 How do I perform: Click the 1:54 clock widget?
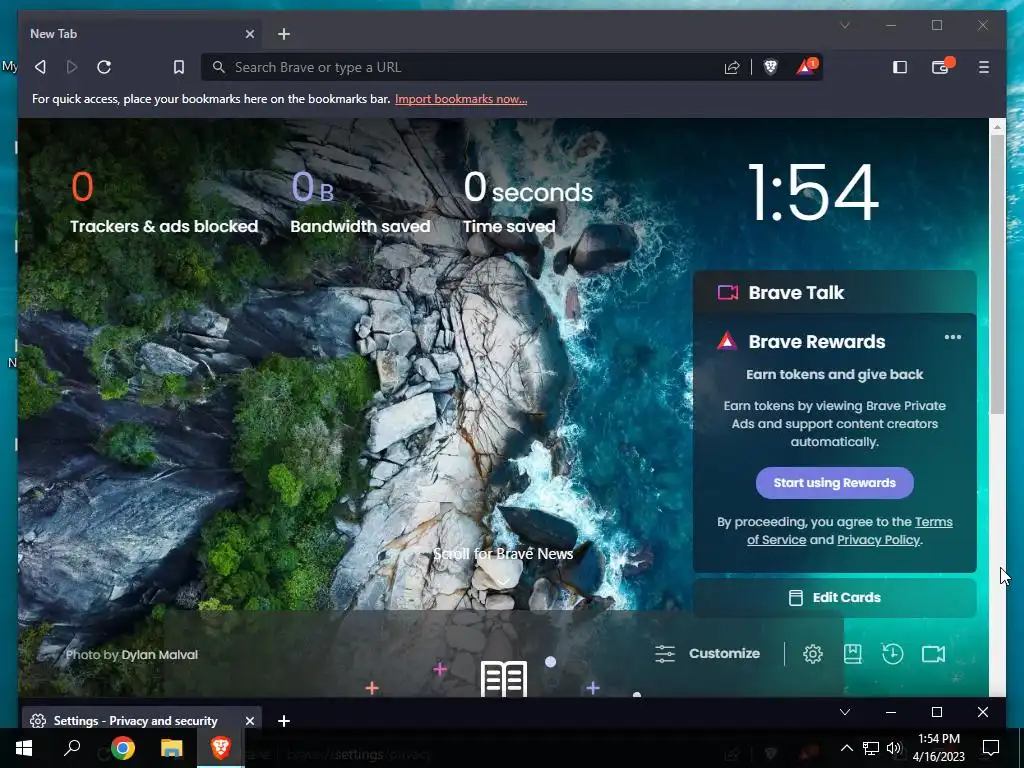point(813,193)
